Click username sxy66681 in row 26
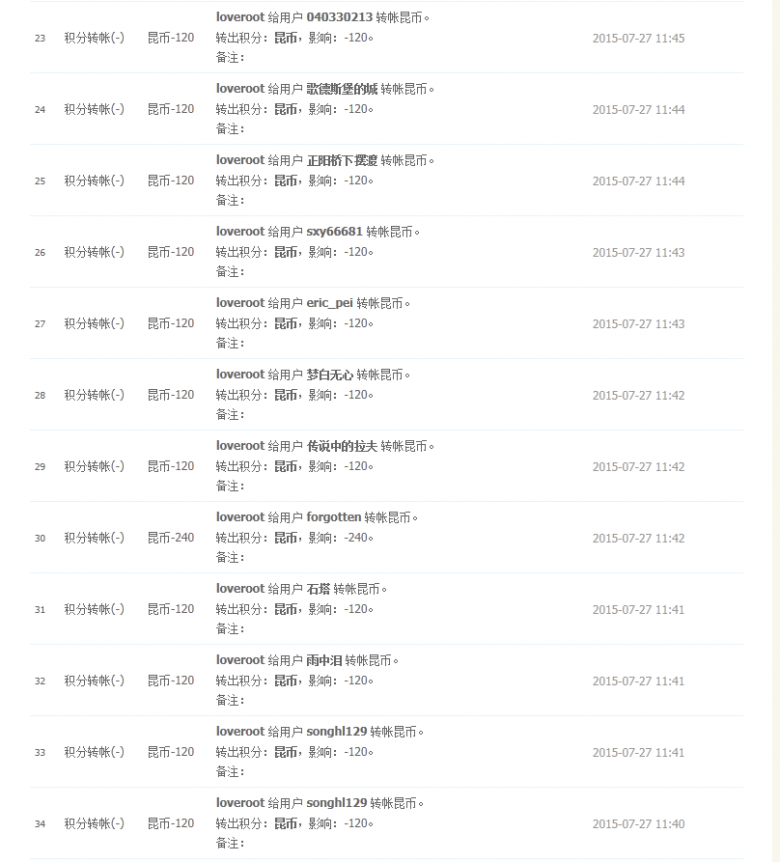This screenshot has width=780, height=862. [x=334, y=232]
